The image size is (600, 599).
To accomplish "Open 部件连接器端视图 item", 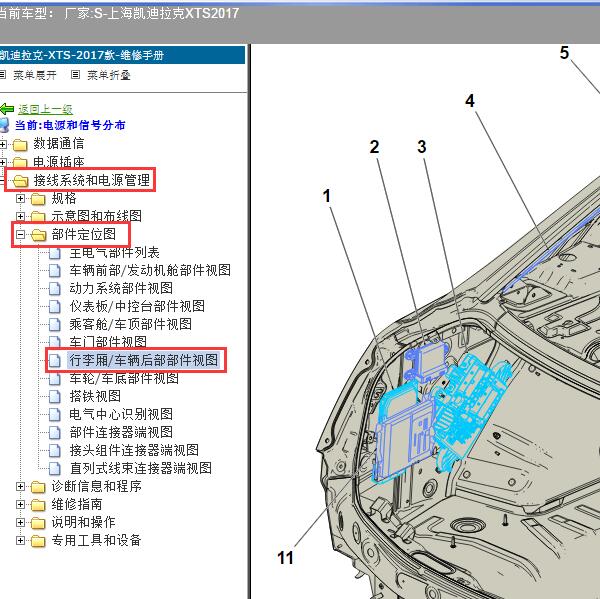I will (121, 432).
